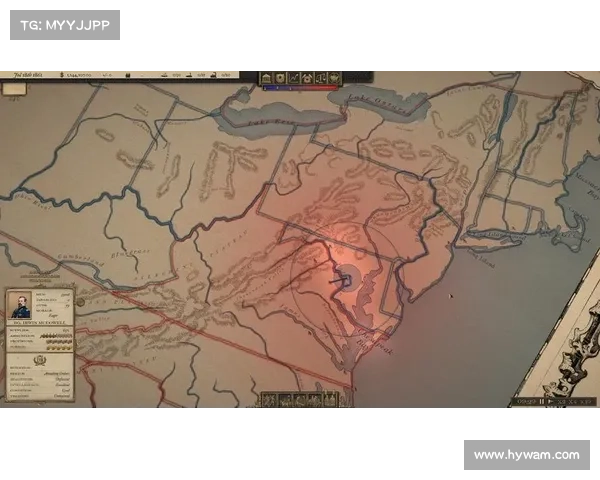This screenshot has width=600, height=480.
Task: Set game speed to x2
Action: coord(562,402)
